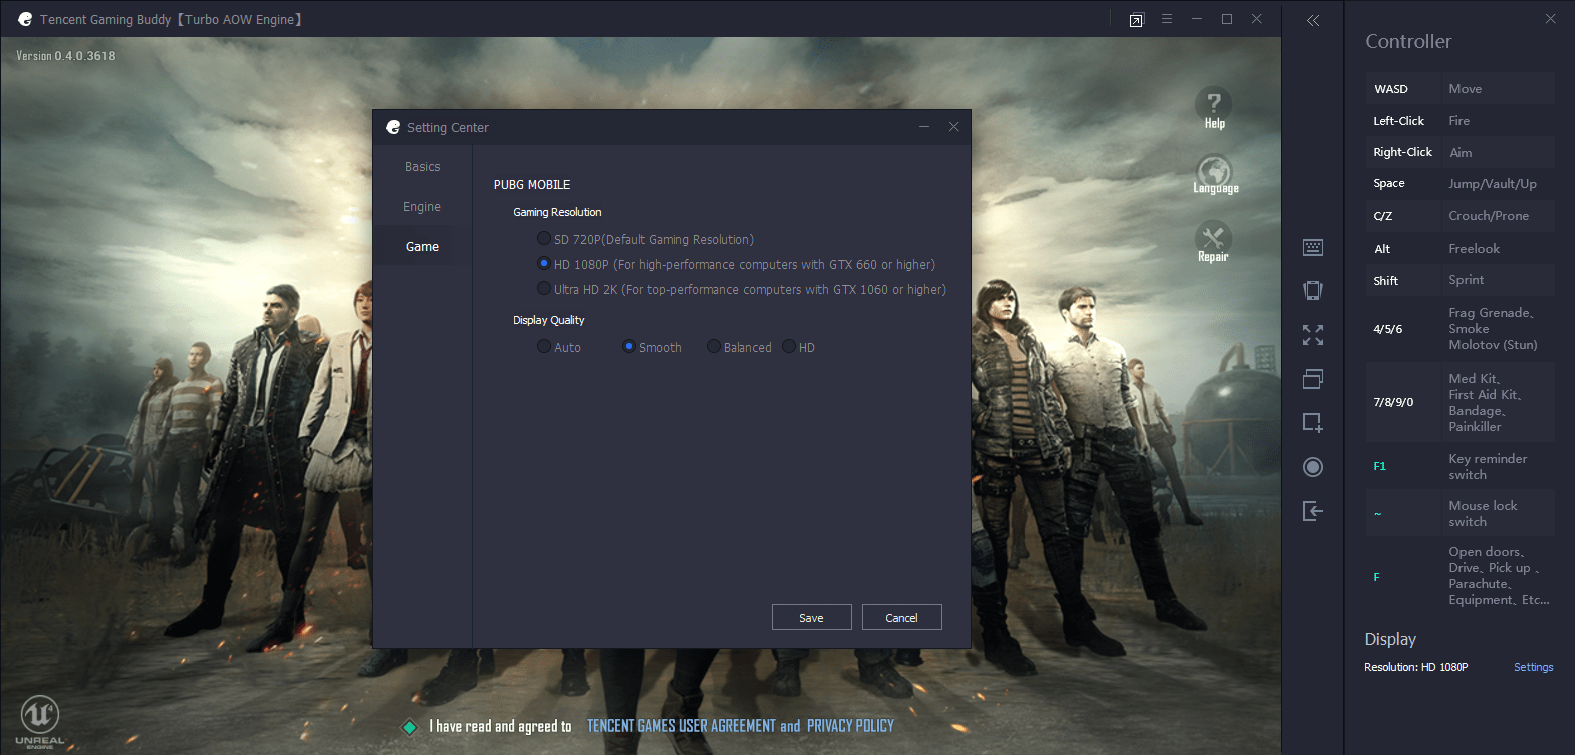
Task: Launch the Repair tool icon
Action: pyautogui.click(x=1213, y=241)
